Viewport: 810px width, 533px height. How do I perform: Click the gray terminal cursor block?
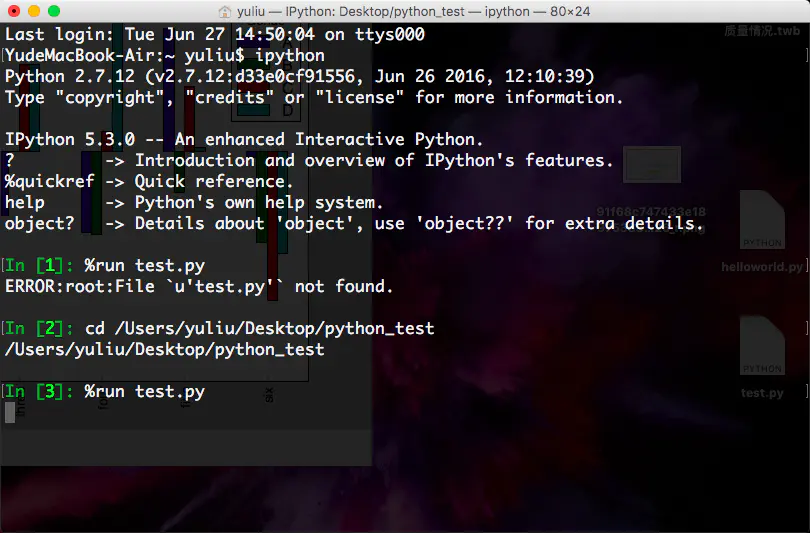(x=10, y=412)
